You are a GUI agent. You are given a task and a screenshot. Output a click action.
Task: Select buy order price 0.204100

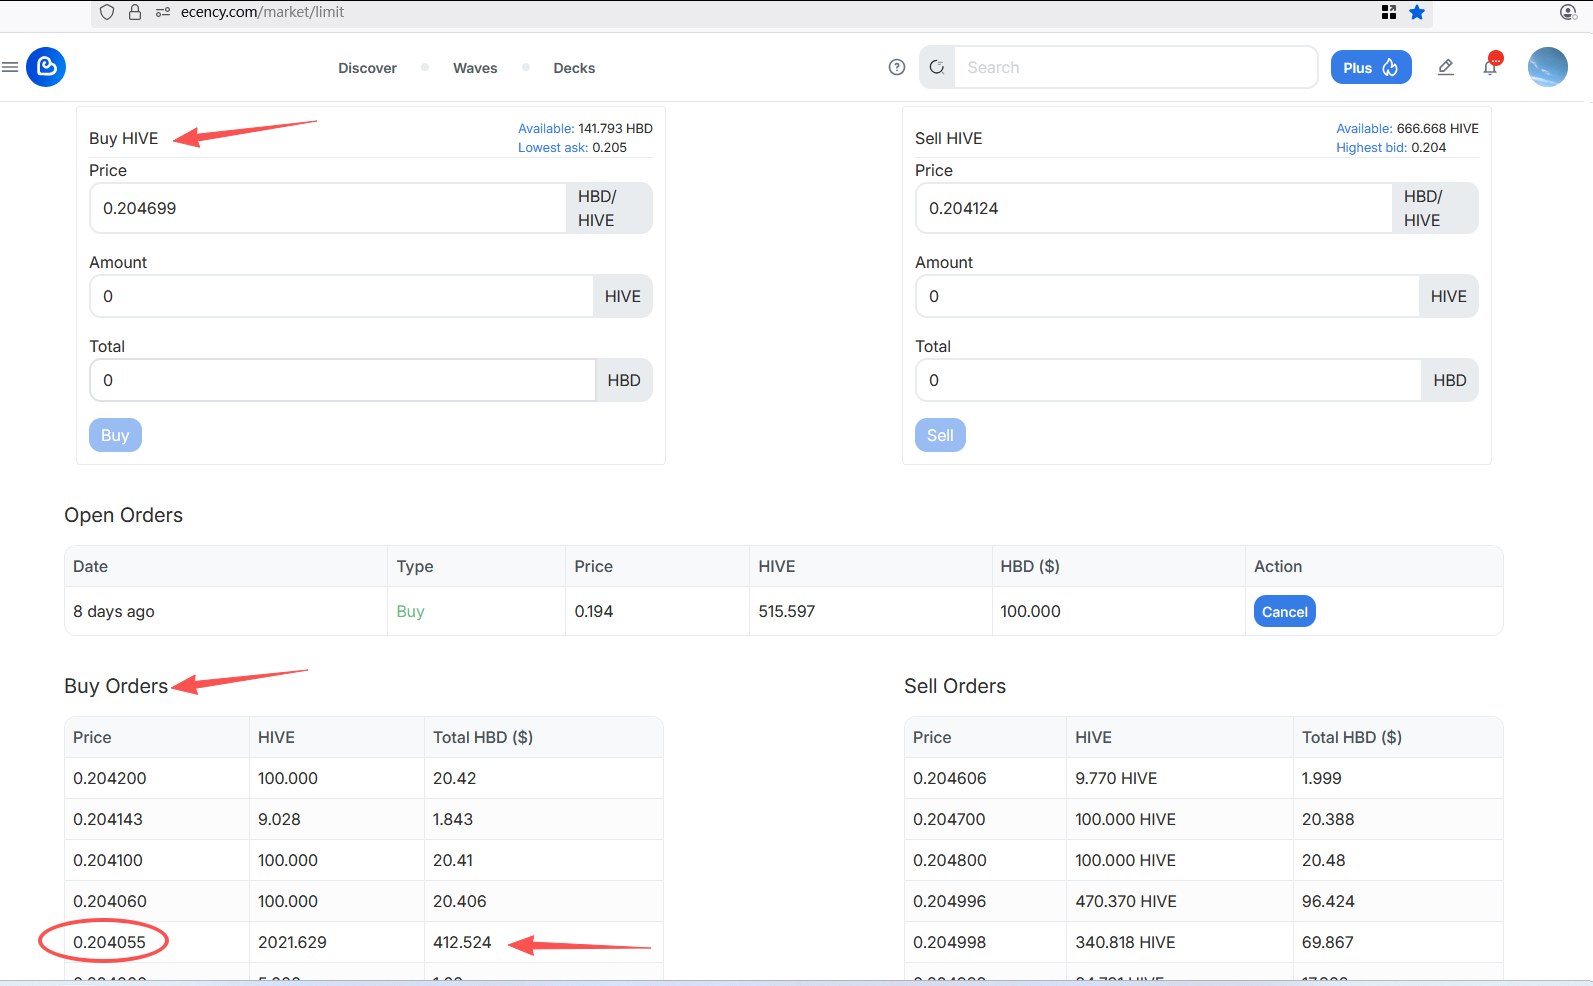108,860
